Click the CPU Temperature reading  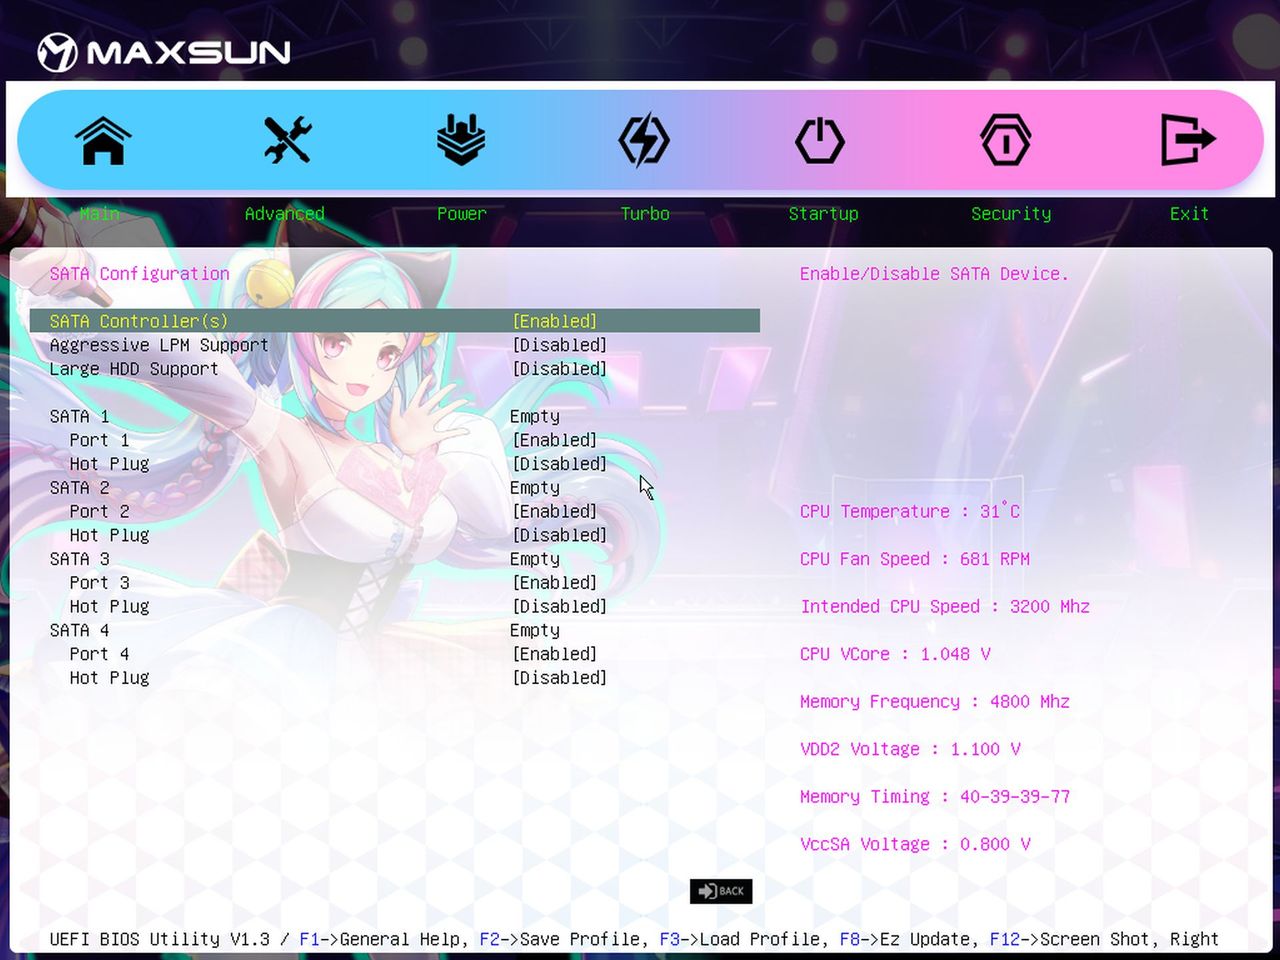tap(910, 511)
